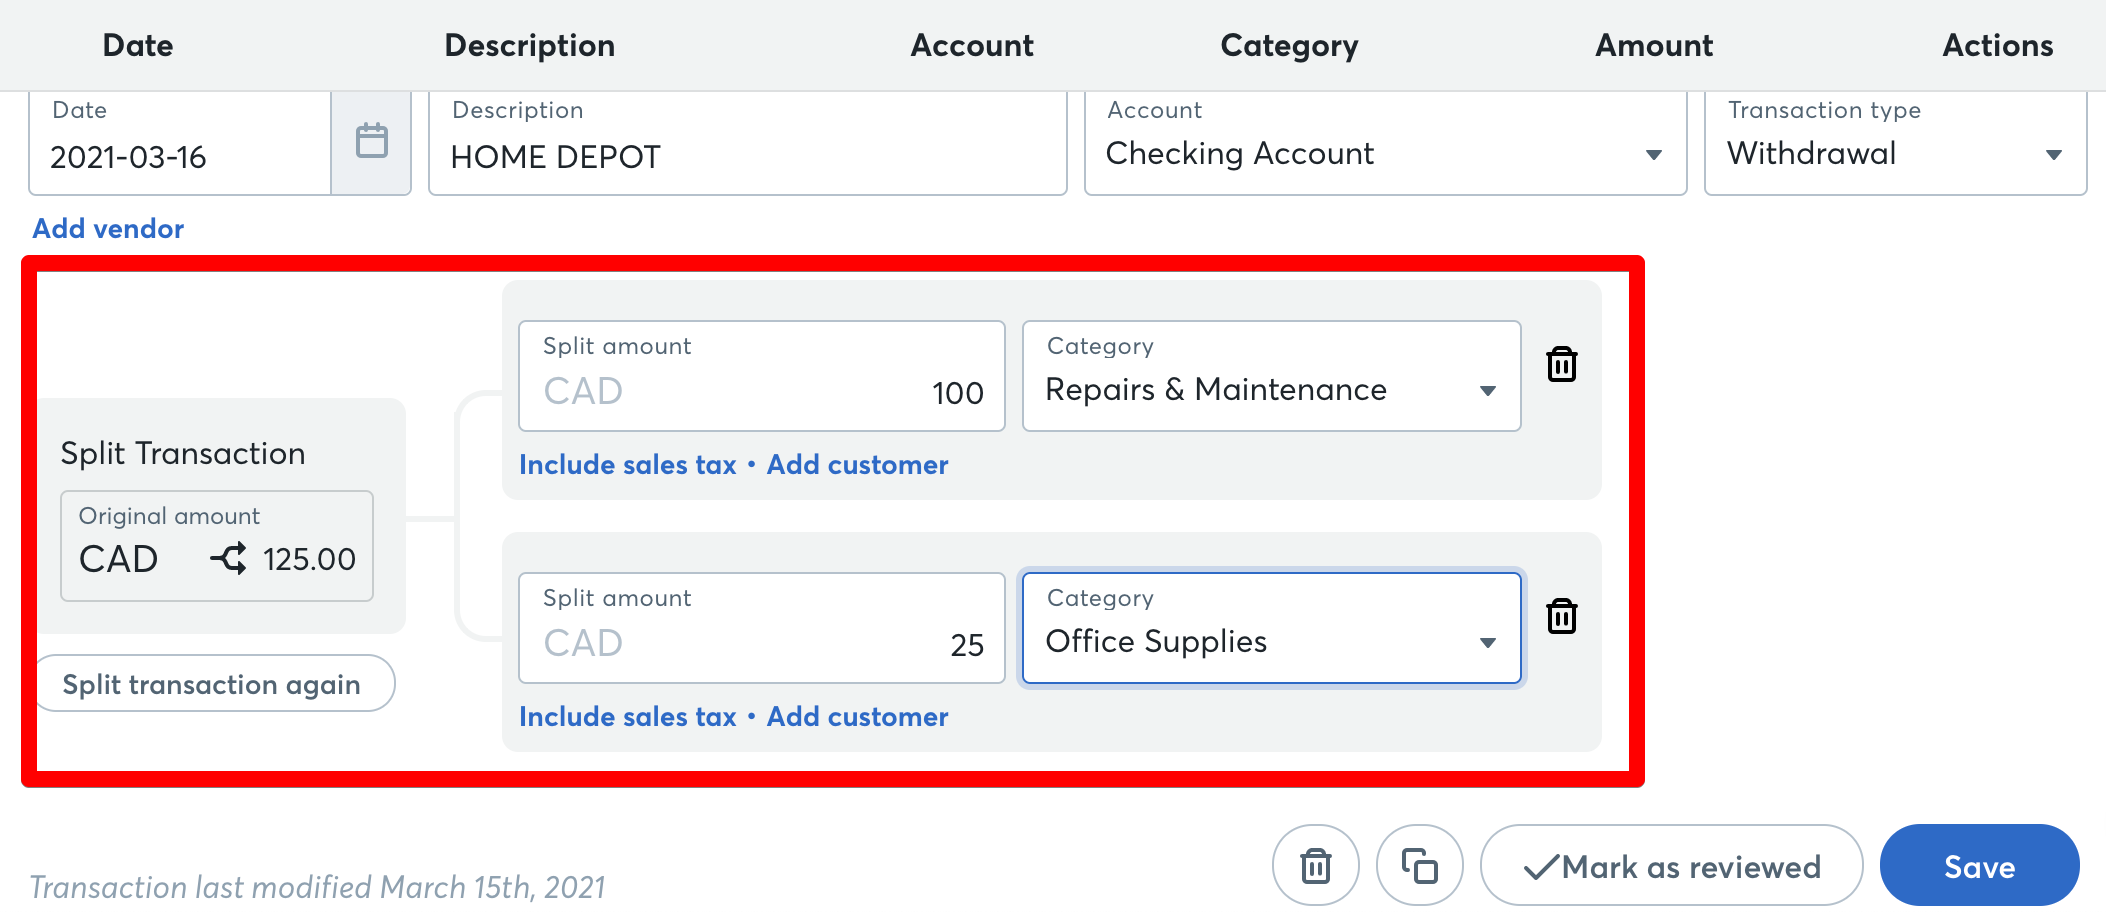Click the Actions column header
The width and height of the screenshot is (2106, 912).
[x=1996, y=44]
